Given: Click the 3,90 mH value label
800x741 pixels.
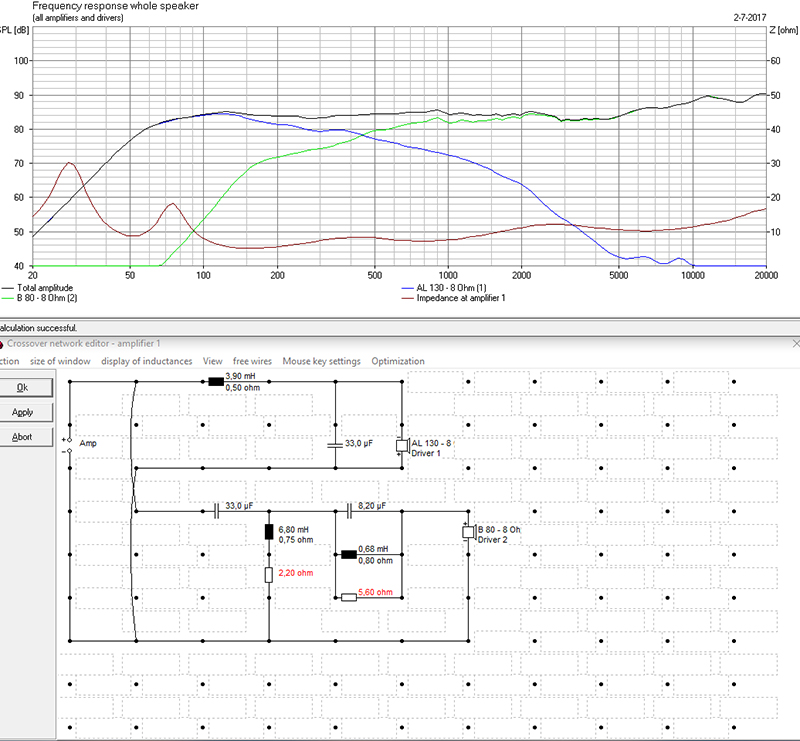Looking at the screenshot, I should coord(240,376).
